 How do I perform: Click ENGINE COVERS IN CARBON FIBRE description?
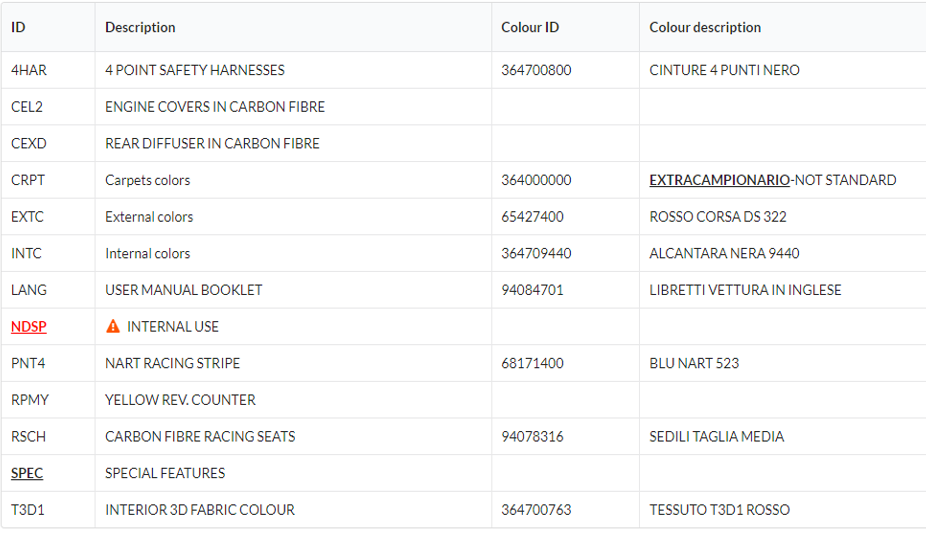click(215, 107)
